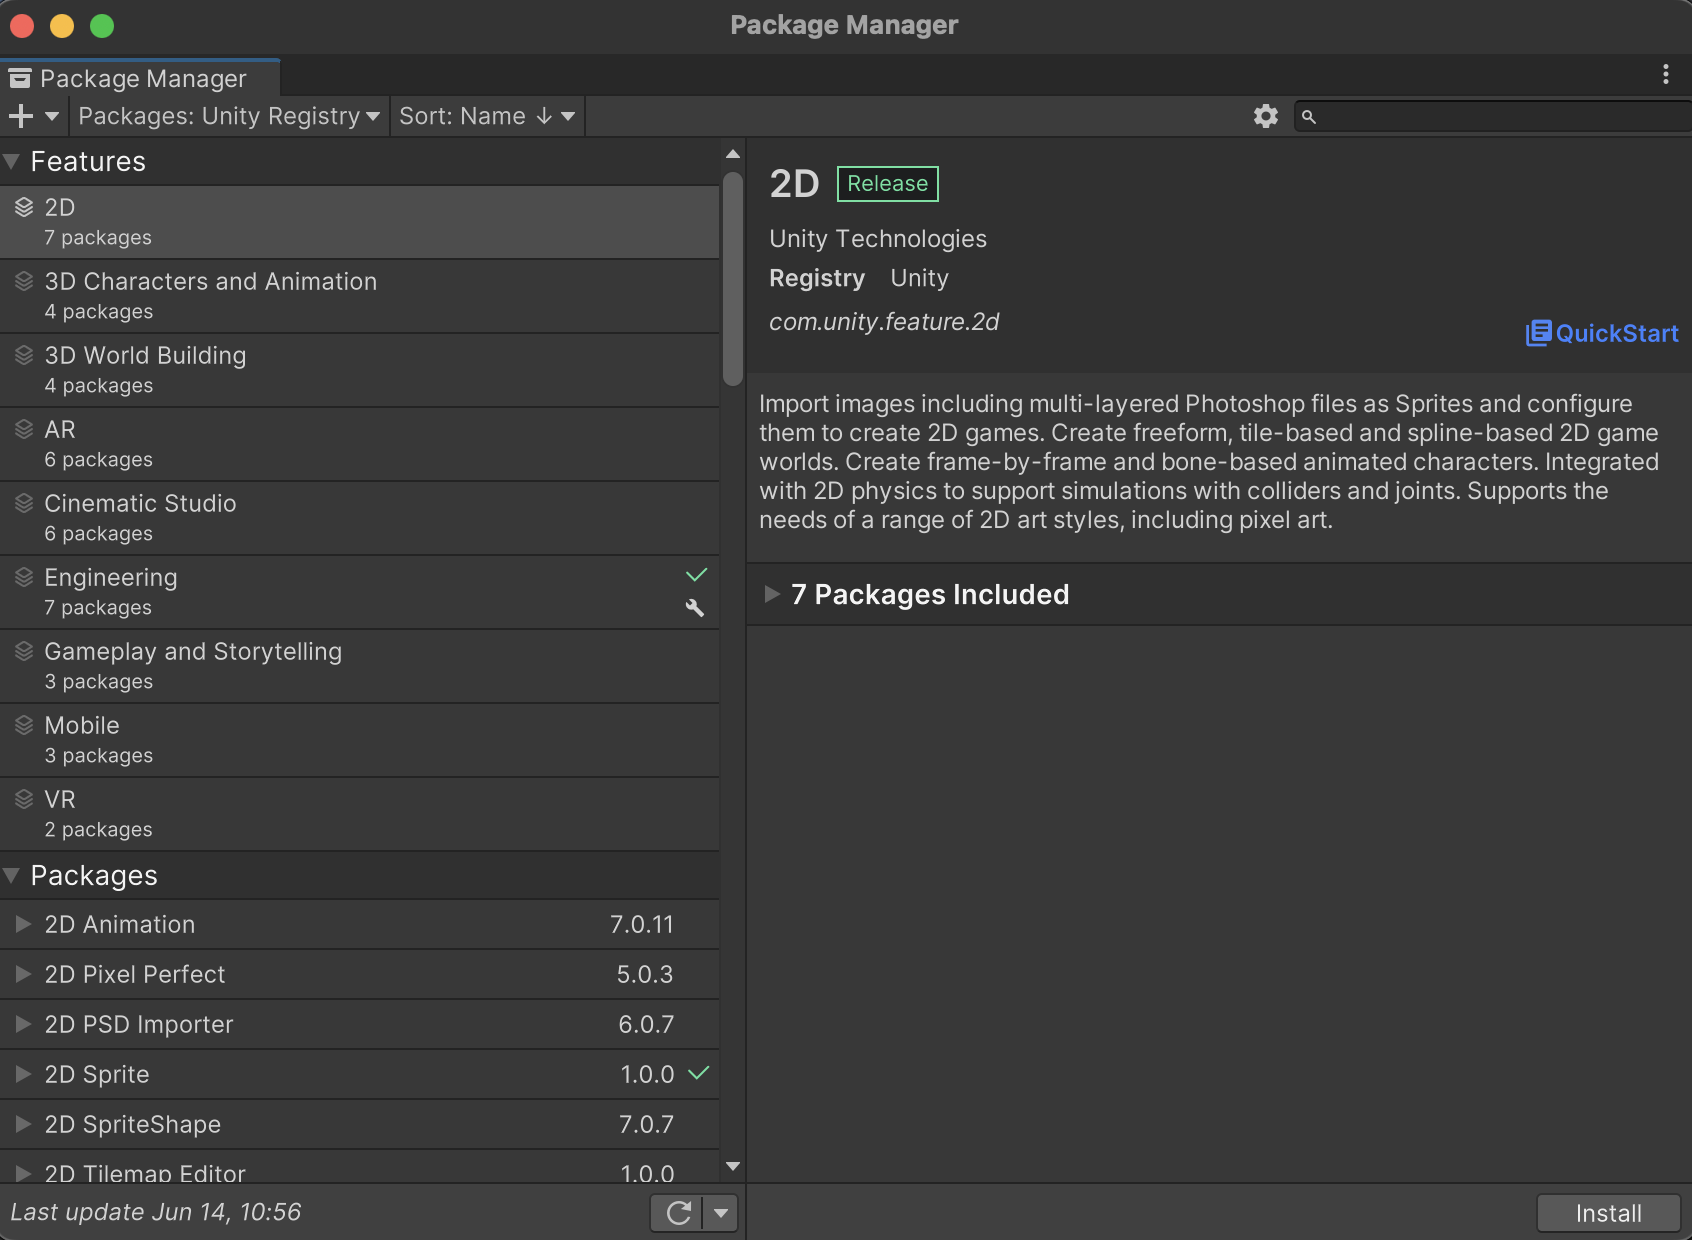Open Package Manager settings gear
Image resolution: width=1692 pixels, height=1240 pixels.
coord(1266,116)
